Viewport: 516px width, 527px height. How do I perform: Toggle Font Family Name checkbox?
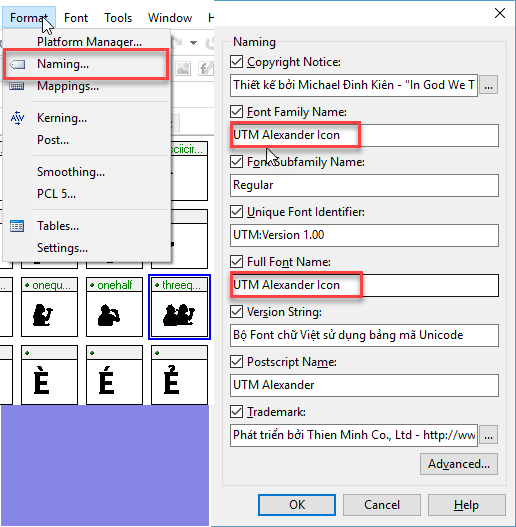(x=237, y=112)
